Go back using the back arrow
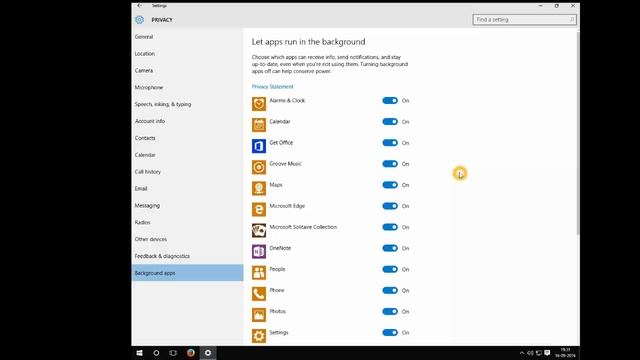 pyautogui.click(x=140, y=5)
